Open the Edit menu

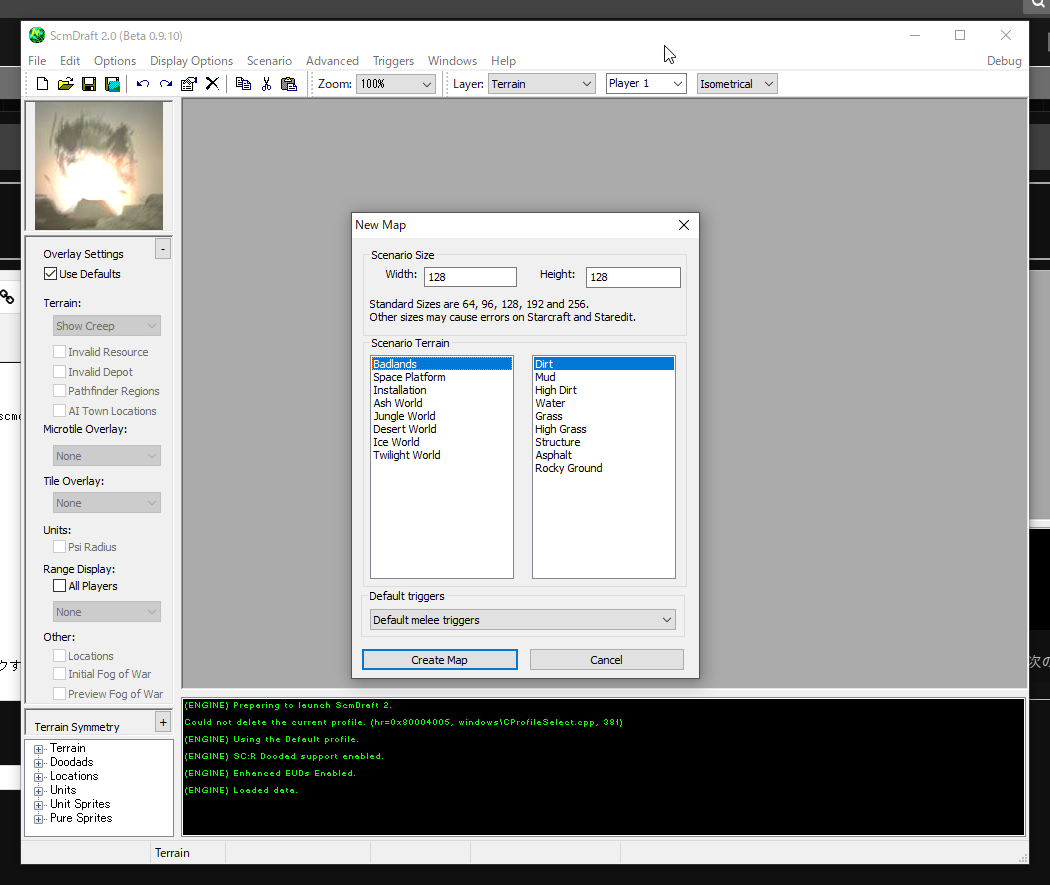click(70, 61)
